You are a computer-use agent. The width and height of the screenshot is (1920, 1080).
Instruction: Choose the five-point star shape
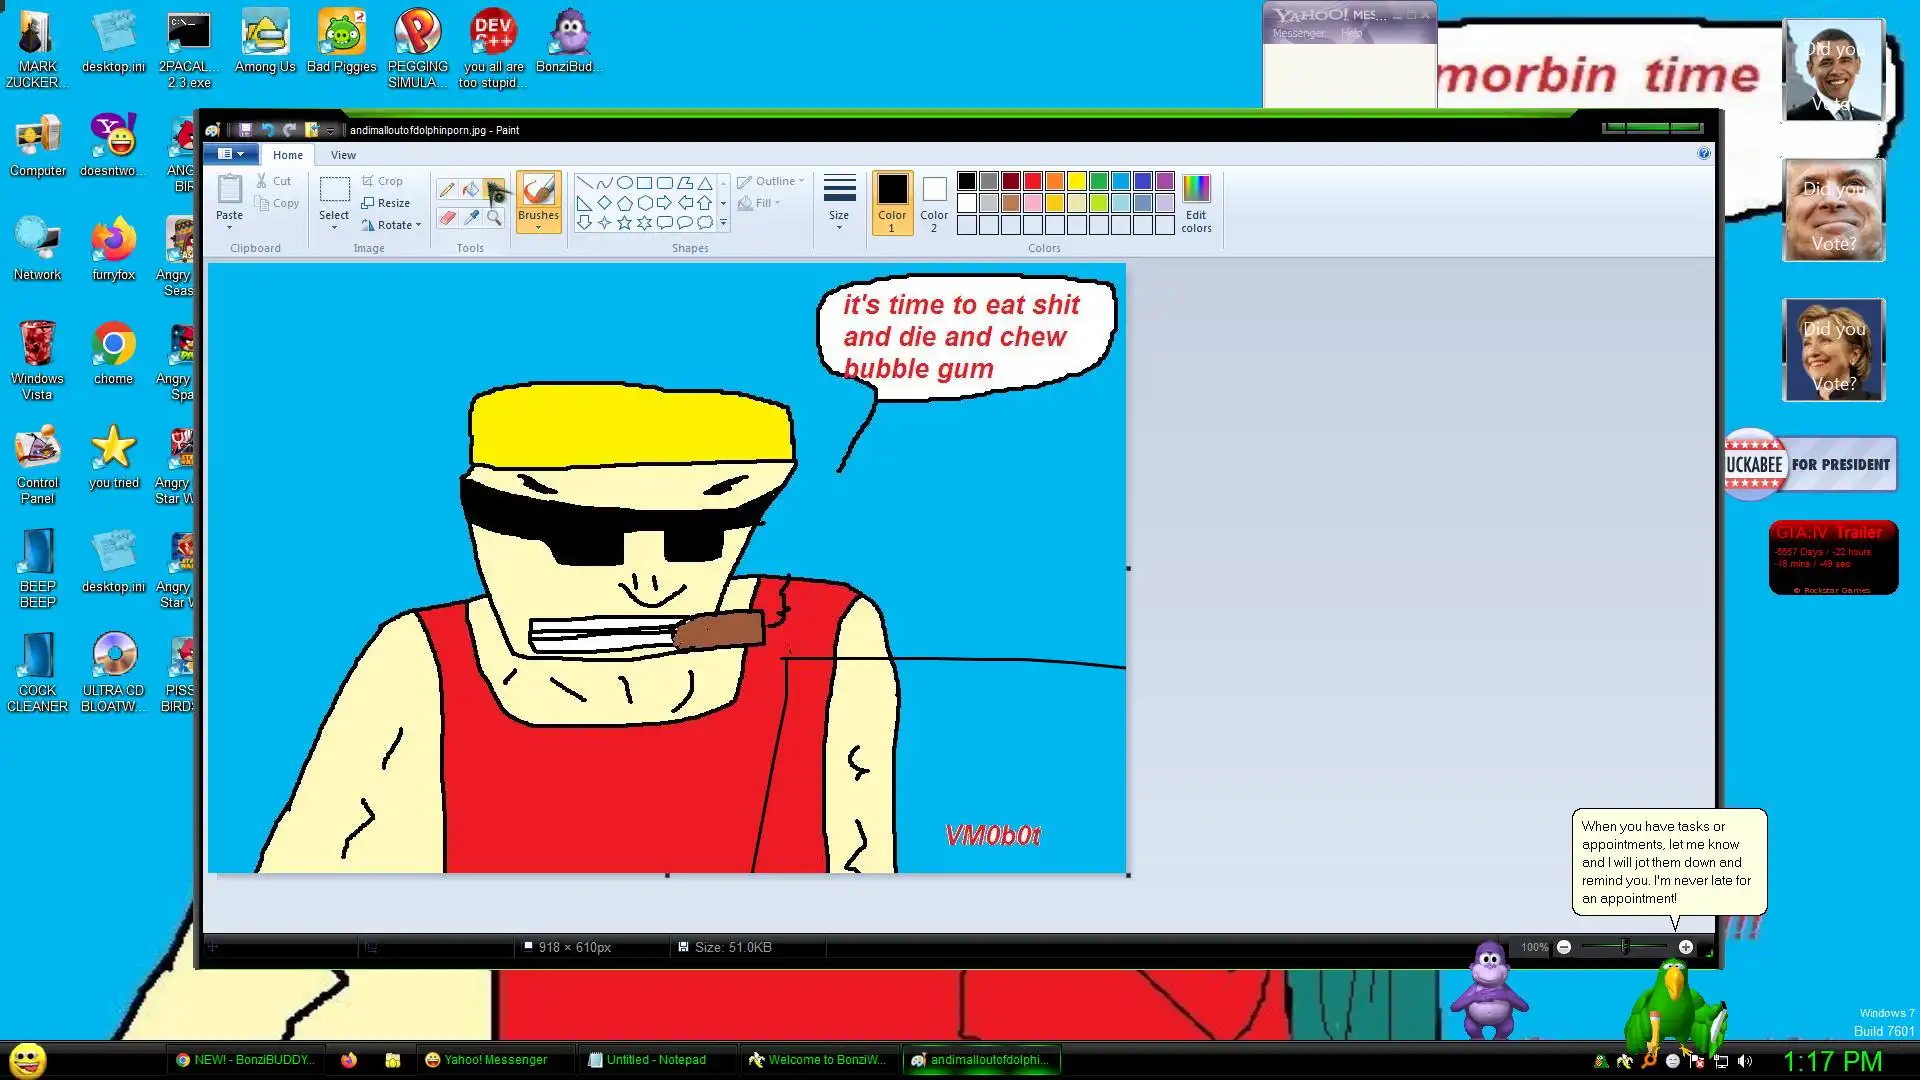pos(624,223)
